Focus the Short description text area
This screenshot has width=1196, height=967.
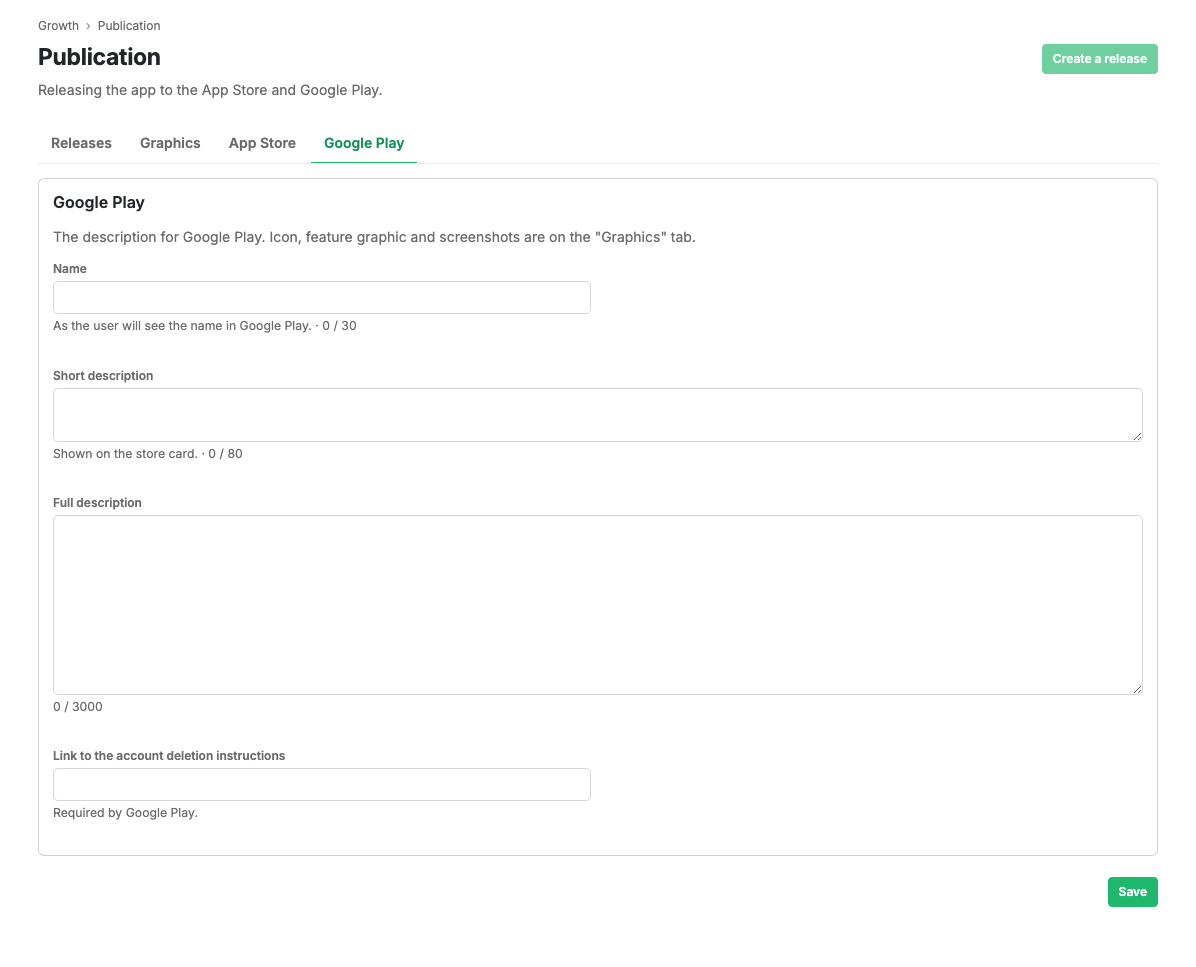click(598, 415)
